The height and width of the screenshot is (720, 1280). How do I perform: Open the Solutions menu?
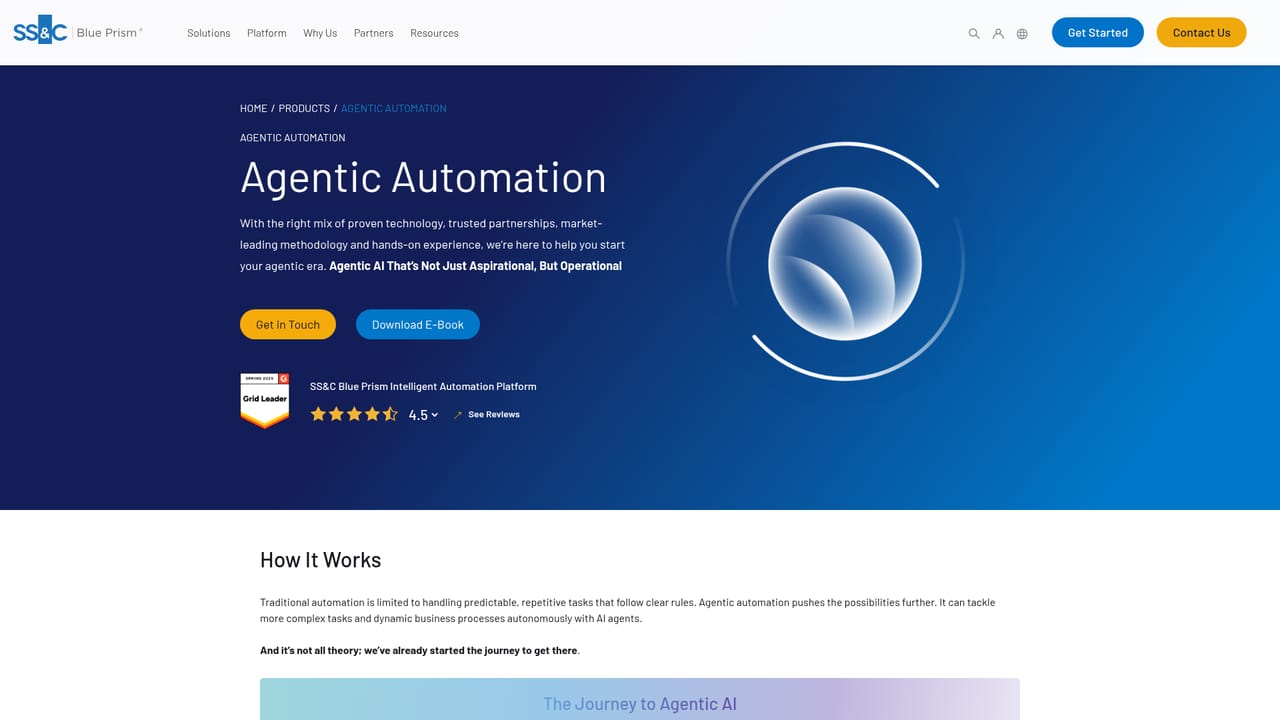209,33
